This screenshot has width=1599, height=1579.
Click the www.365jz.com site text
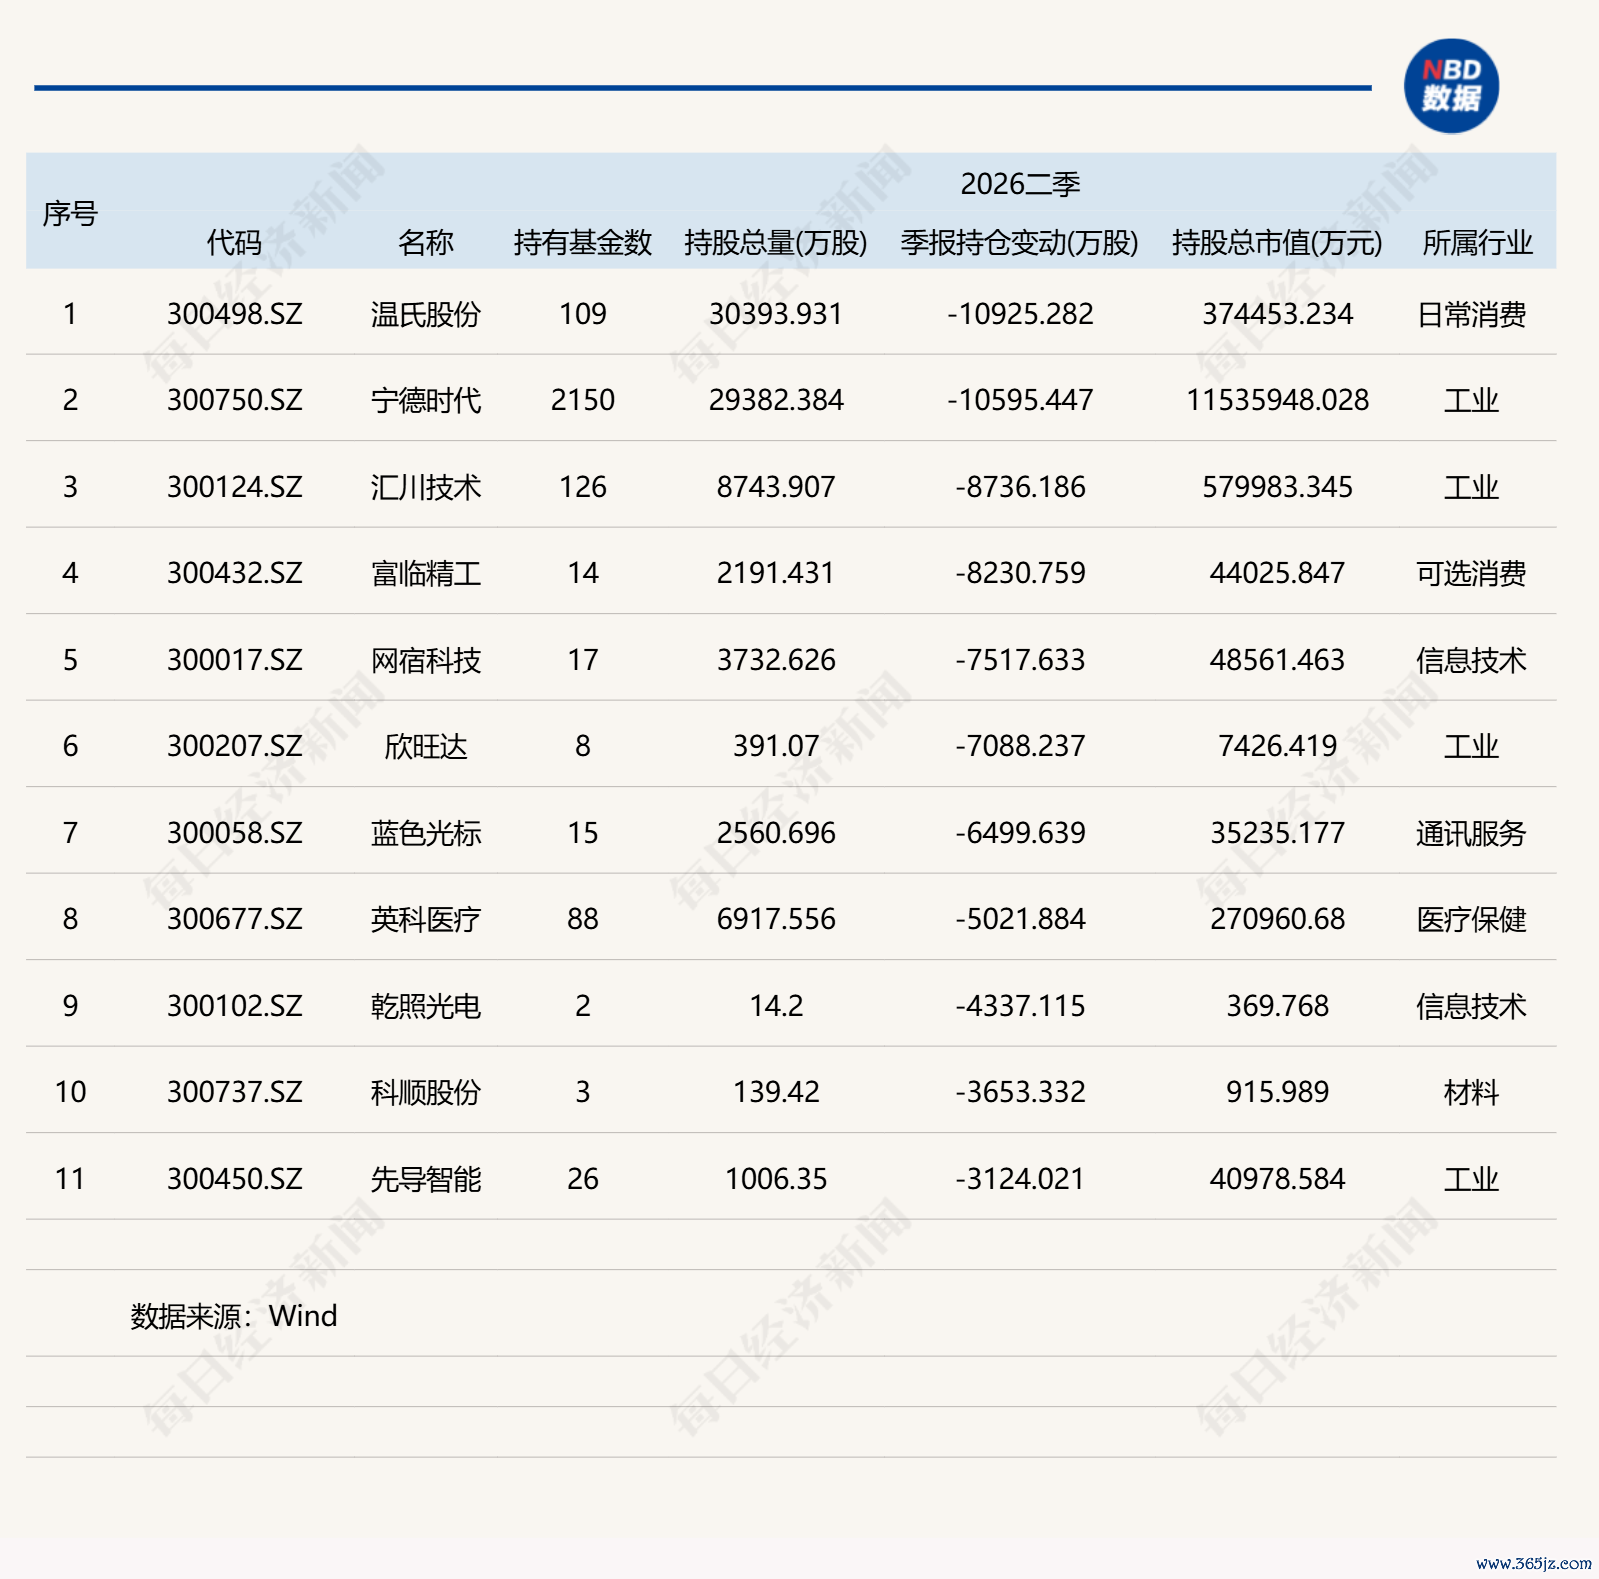(x=1534, y=1563)
